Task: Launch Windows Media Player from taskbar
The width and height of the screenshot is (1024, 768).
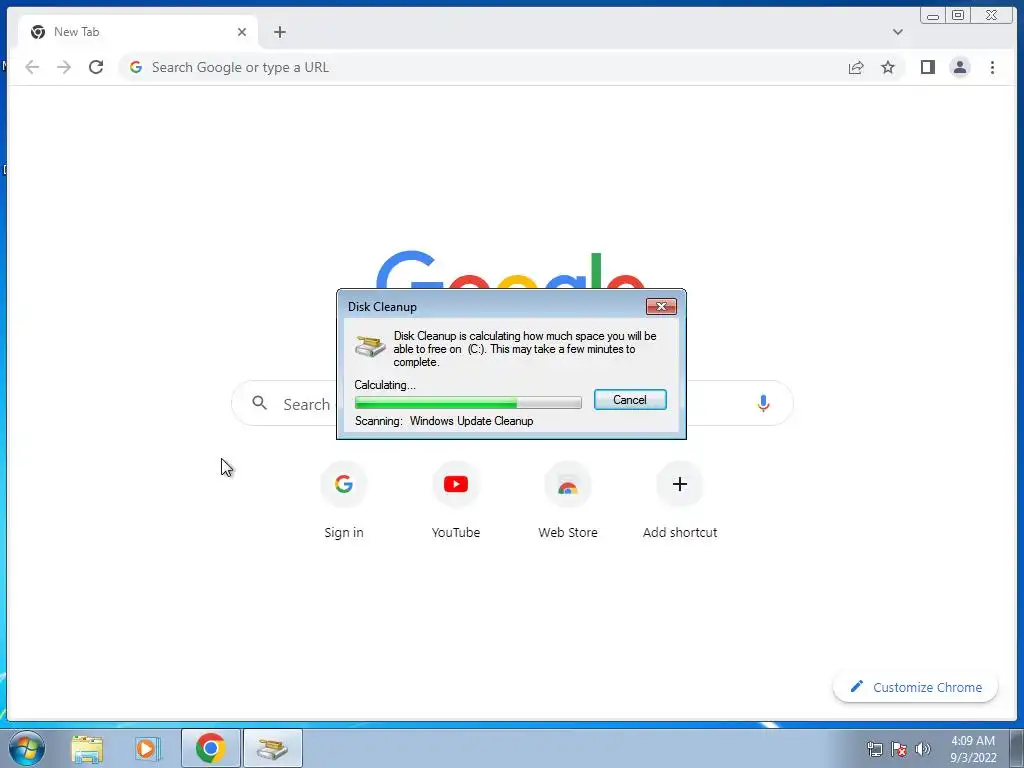Action: tap(148, 748)
